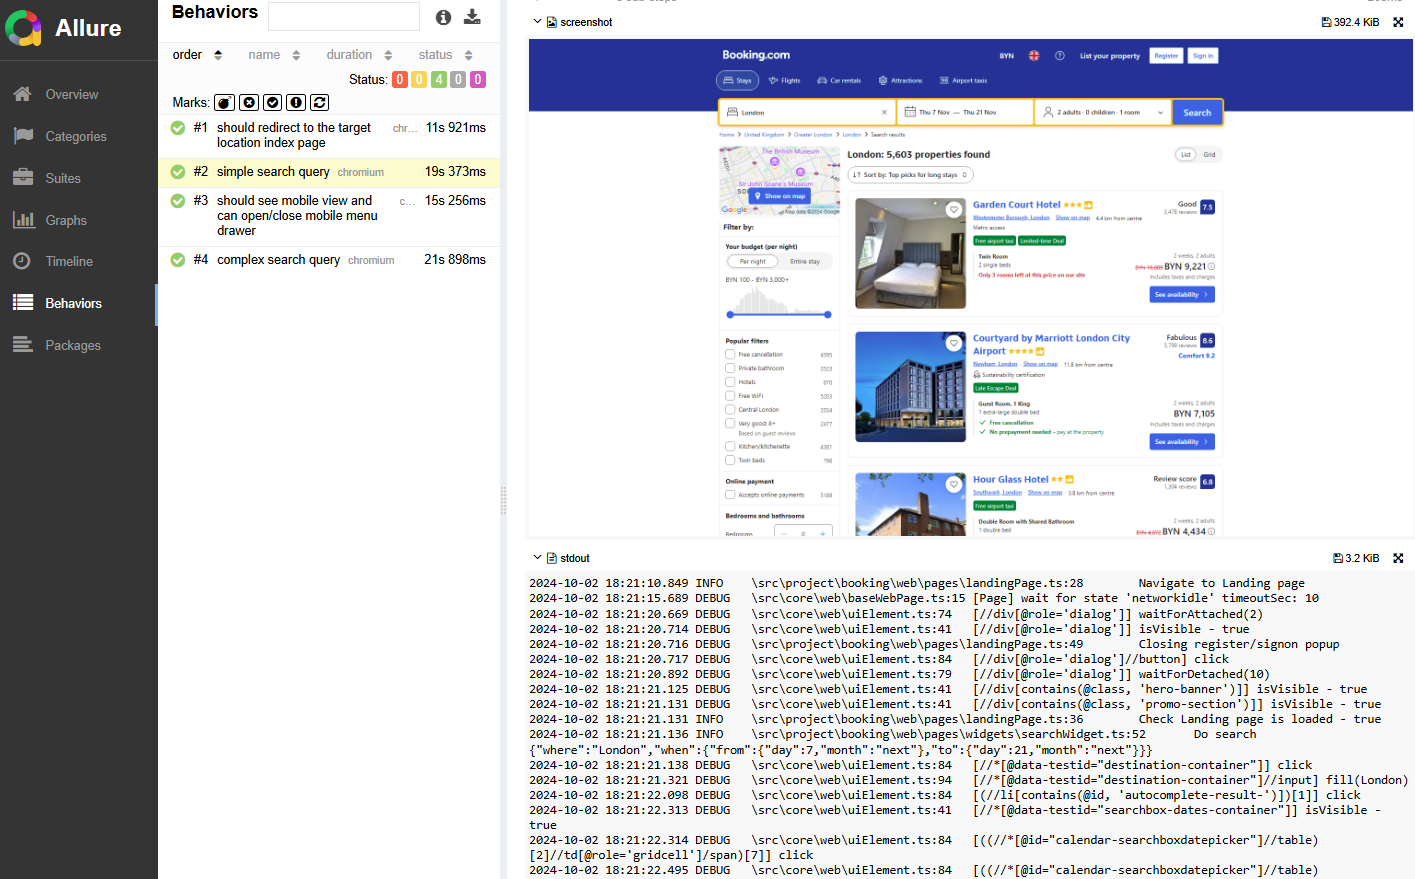1415x879 pixels.
Task: Check the Private bathroom filter checkbox
Action: (x=730, y=368)
